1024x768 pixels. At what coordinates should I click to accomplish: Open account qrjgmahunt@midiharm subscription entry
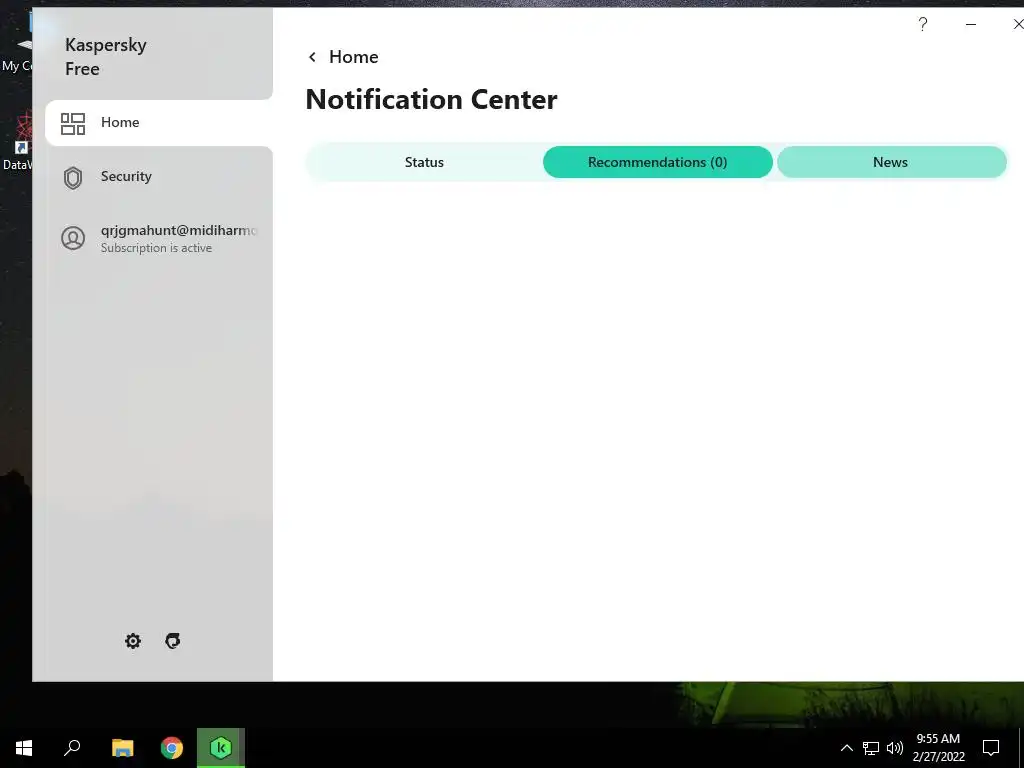pyautogui.click(x=159, y=238)
